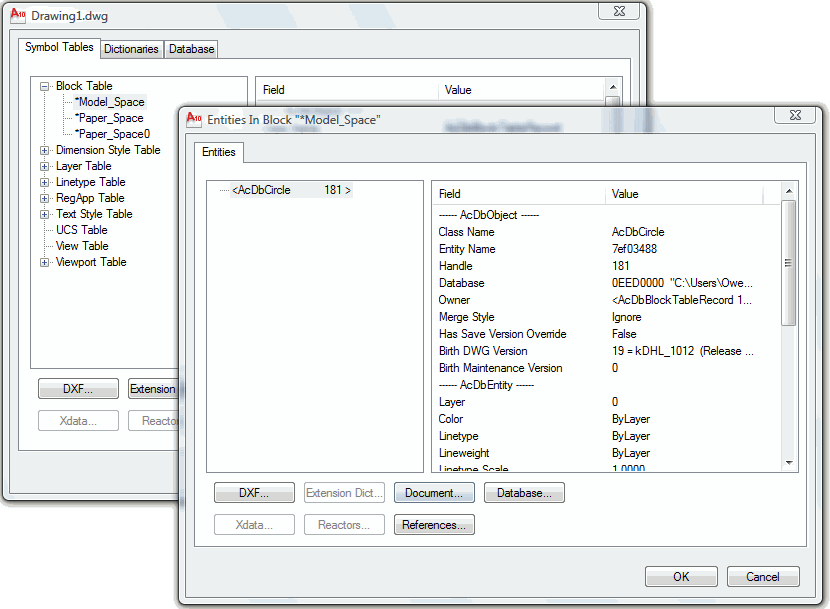Expand the Linetype Table node
Screen dimensions: 830x609
(x=44, y=182)
